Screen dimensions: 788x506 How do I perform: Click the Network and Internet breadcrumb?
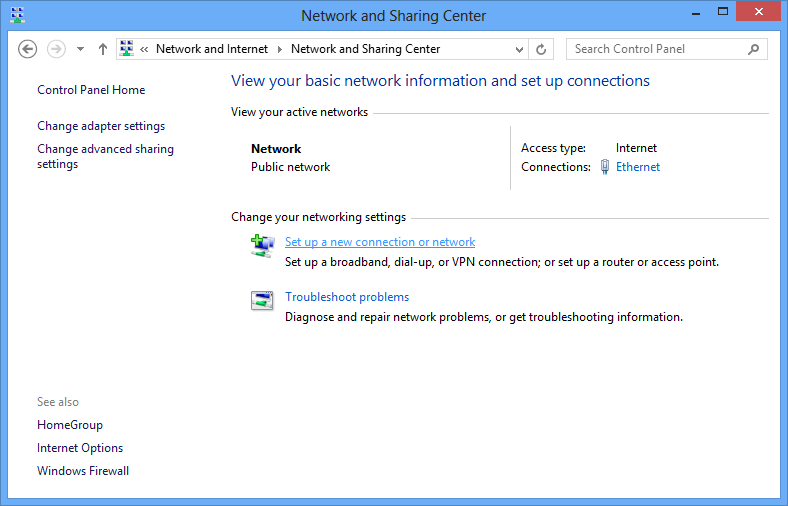point(212,49)
